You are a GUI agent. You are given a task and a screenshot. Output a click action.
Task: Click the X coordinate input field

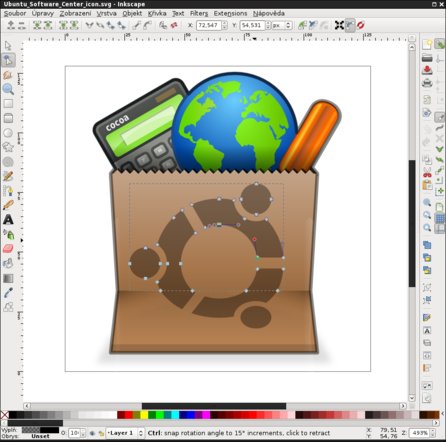tap(209, 25)
